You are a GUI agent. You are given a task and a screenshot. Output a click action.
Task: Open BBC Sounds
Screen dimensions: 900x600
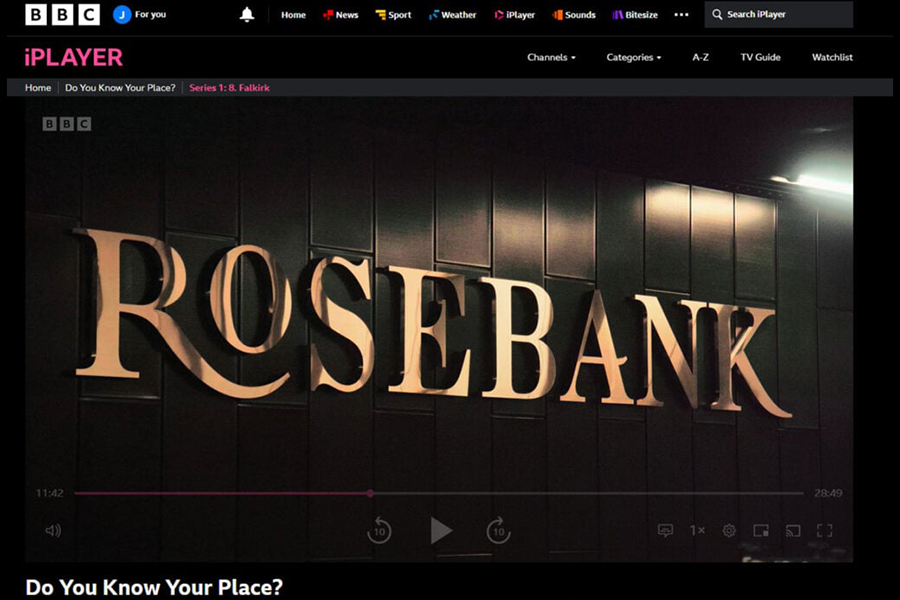coord(573,15)
